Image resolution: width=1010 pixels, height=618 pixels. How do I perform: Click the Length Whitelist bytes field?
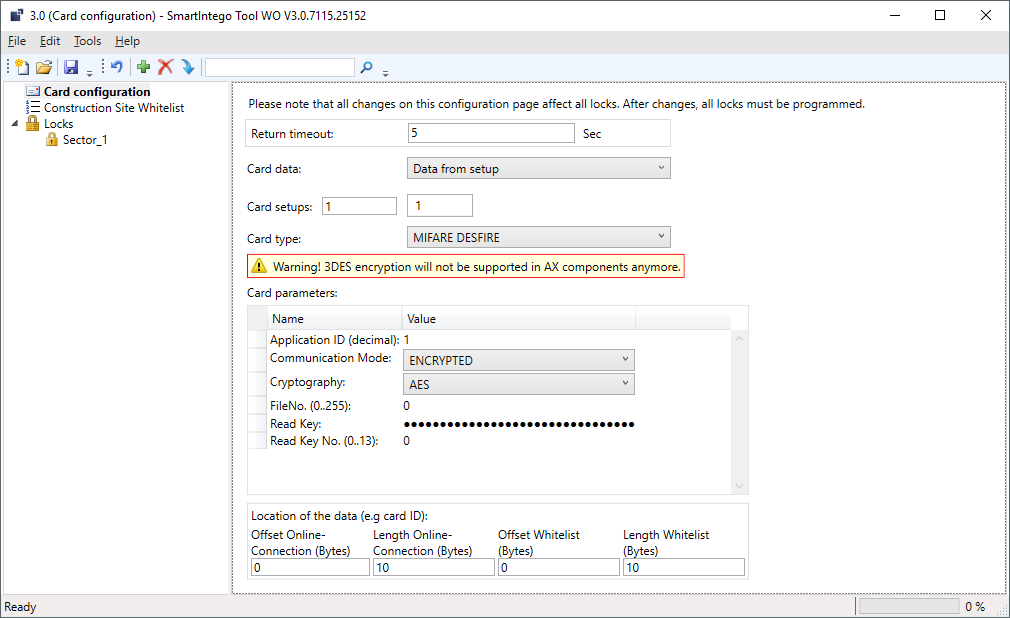[x=683, y=568]
